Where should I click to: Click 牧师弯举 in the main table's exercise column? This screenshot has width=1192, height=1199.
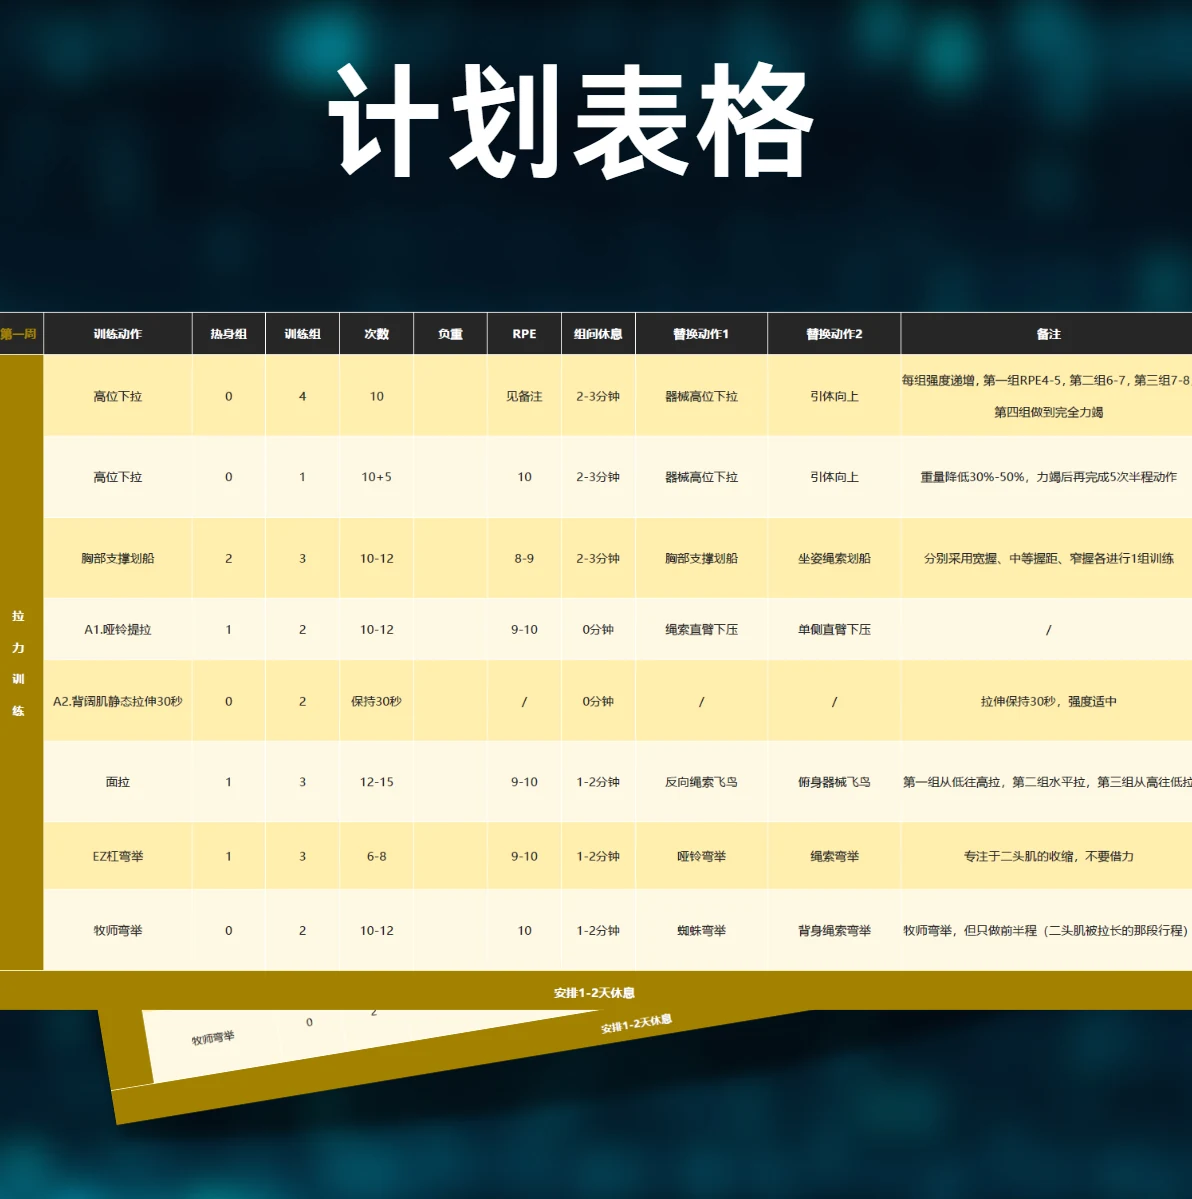[118, 931]
